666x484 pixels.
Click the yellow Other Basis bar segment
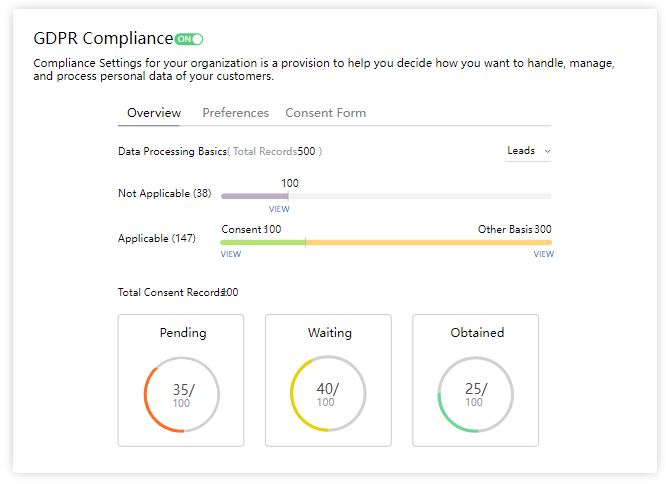pos(428,242)
